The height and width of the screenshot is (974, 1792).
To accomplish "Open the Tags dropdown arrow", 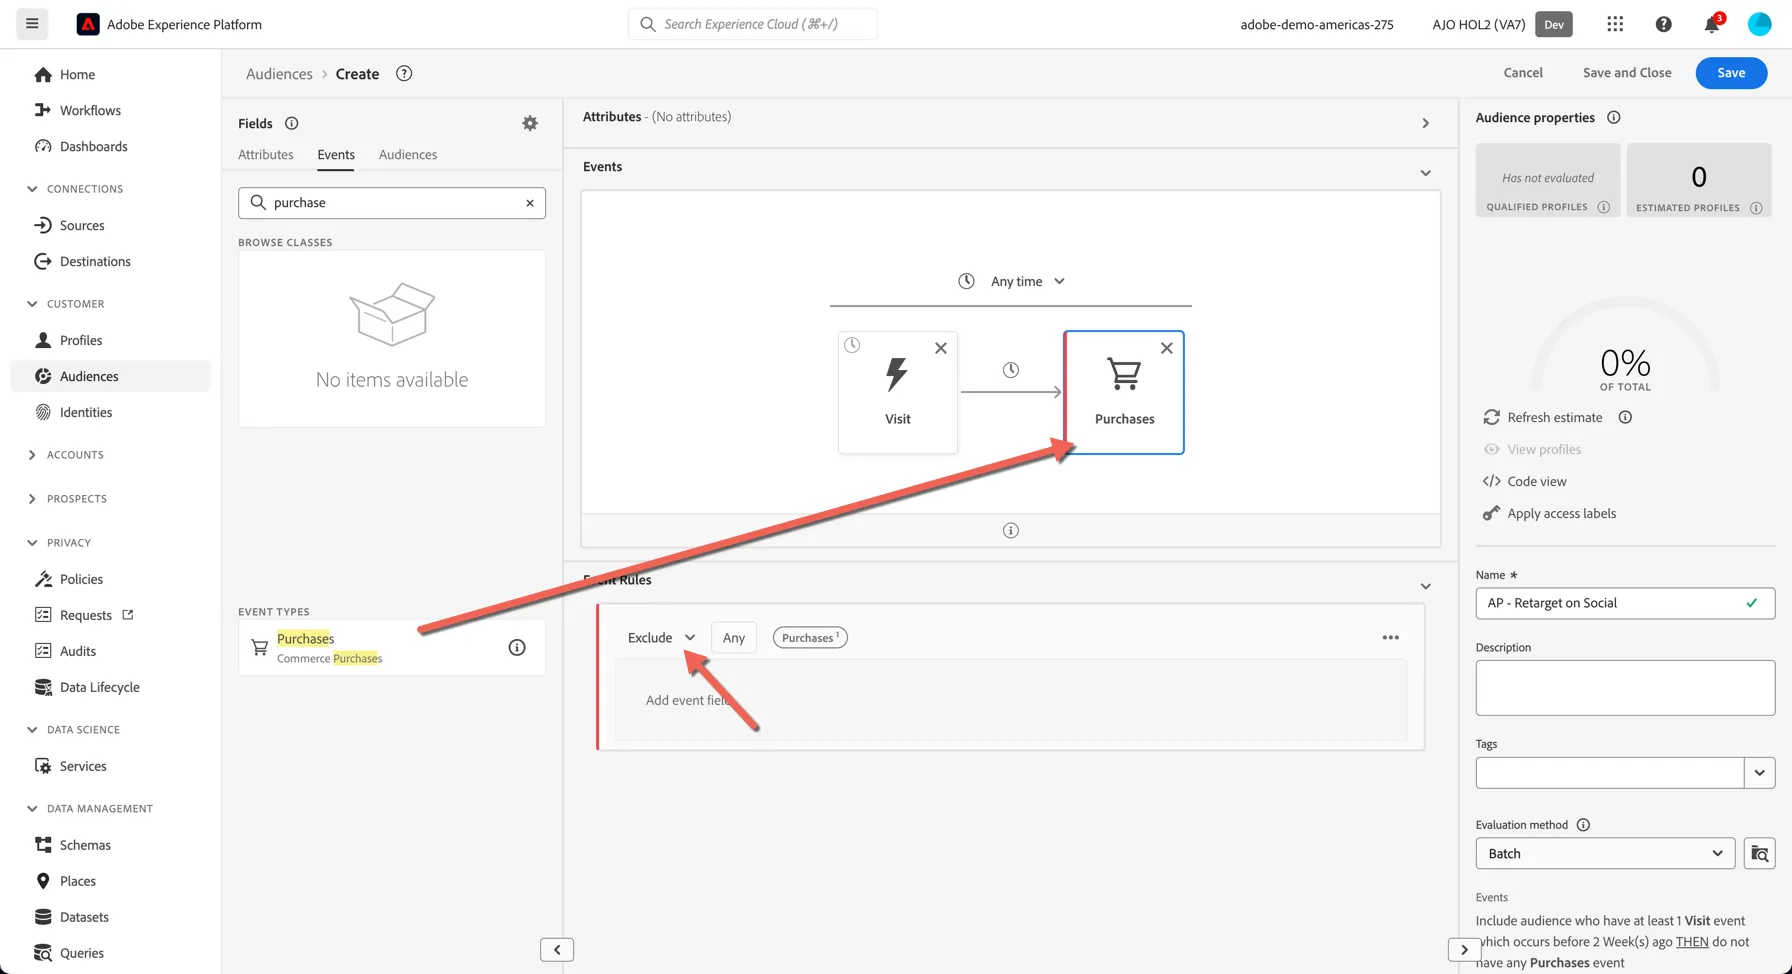I will coord(1759,772).
